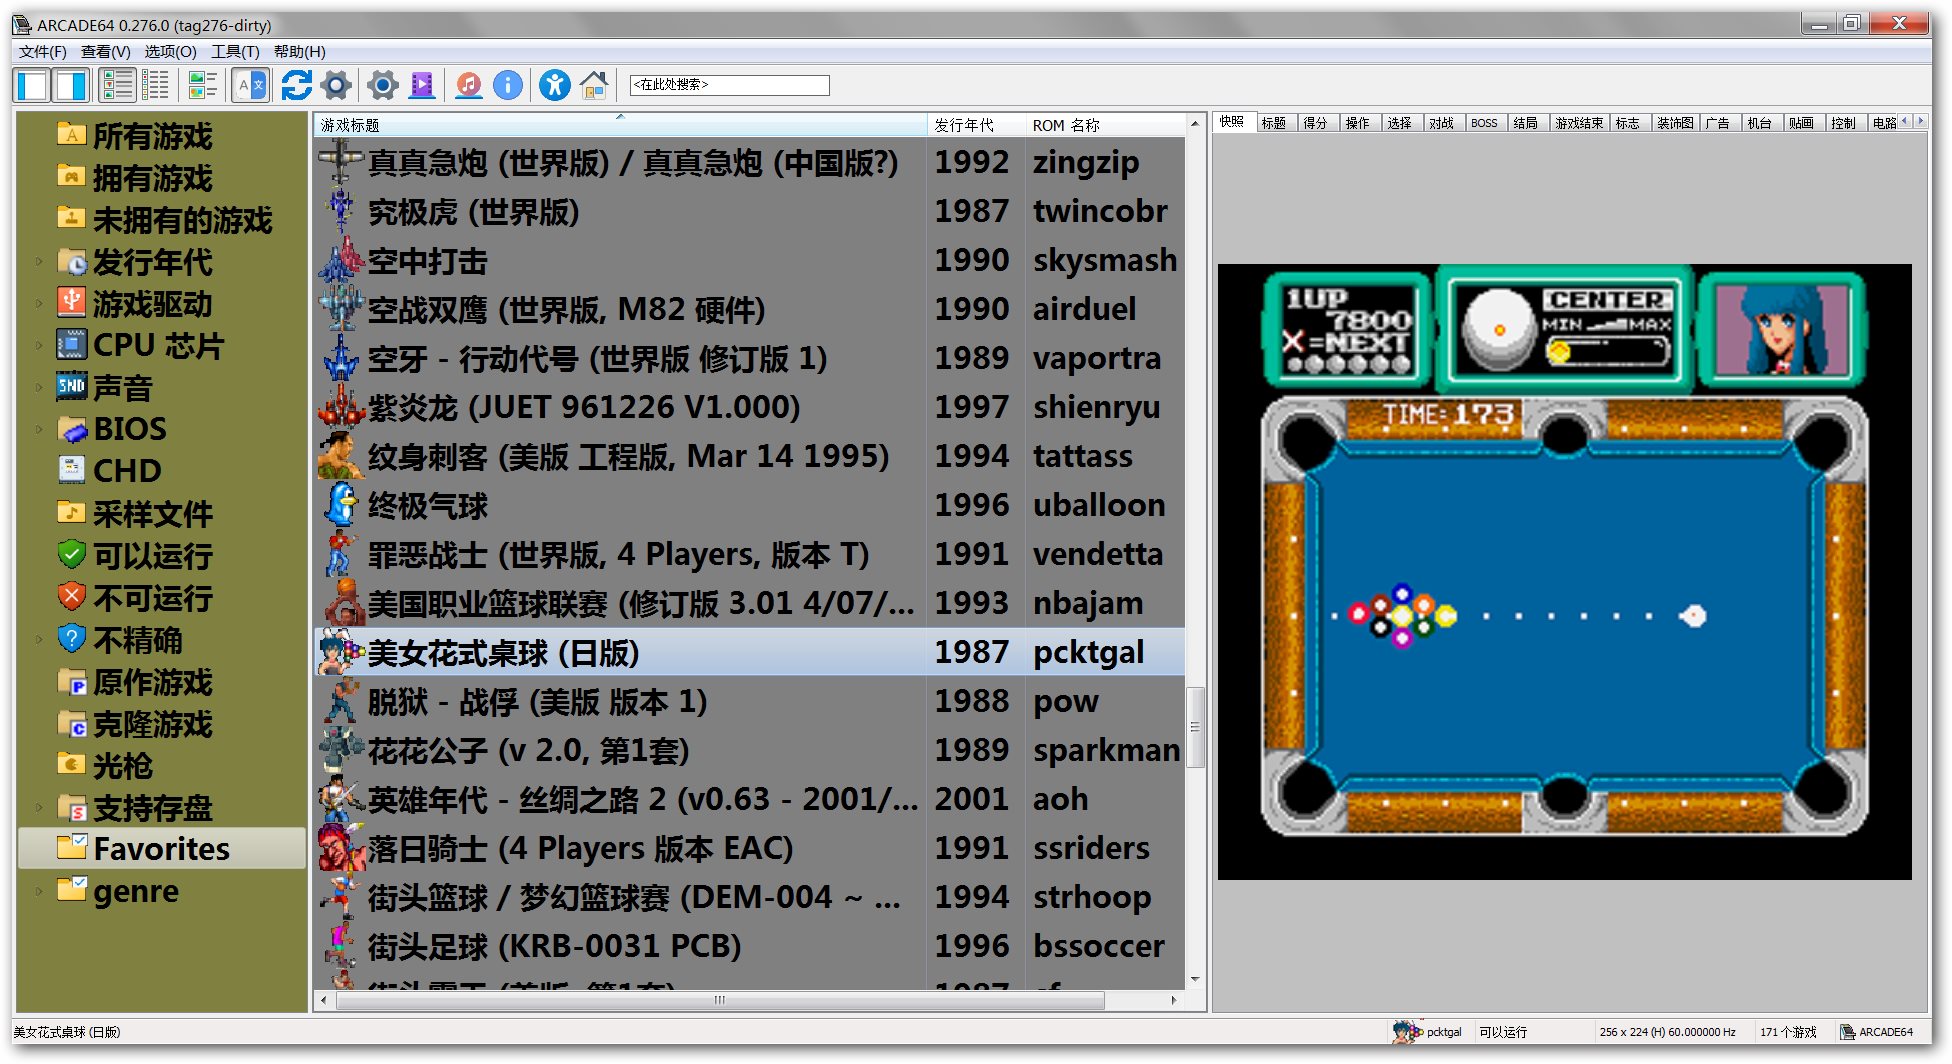Click the purple video filmstrip icon
1952x1064 pixels.
423,85
